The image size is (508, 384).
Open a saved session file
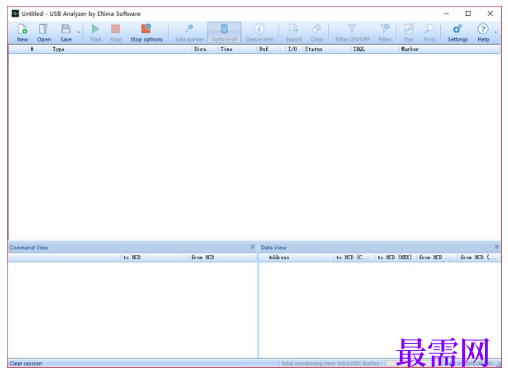click(x=44, y=33)
